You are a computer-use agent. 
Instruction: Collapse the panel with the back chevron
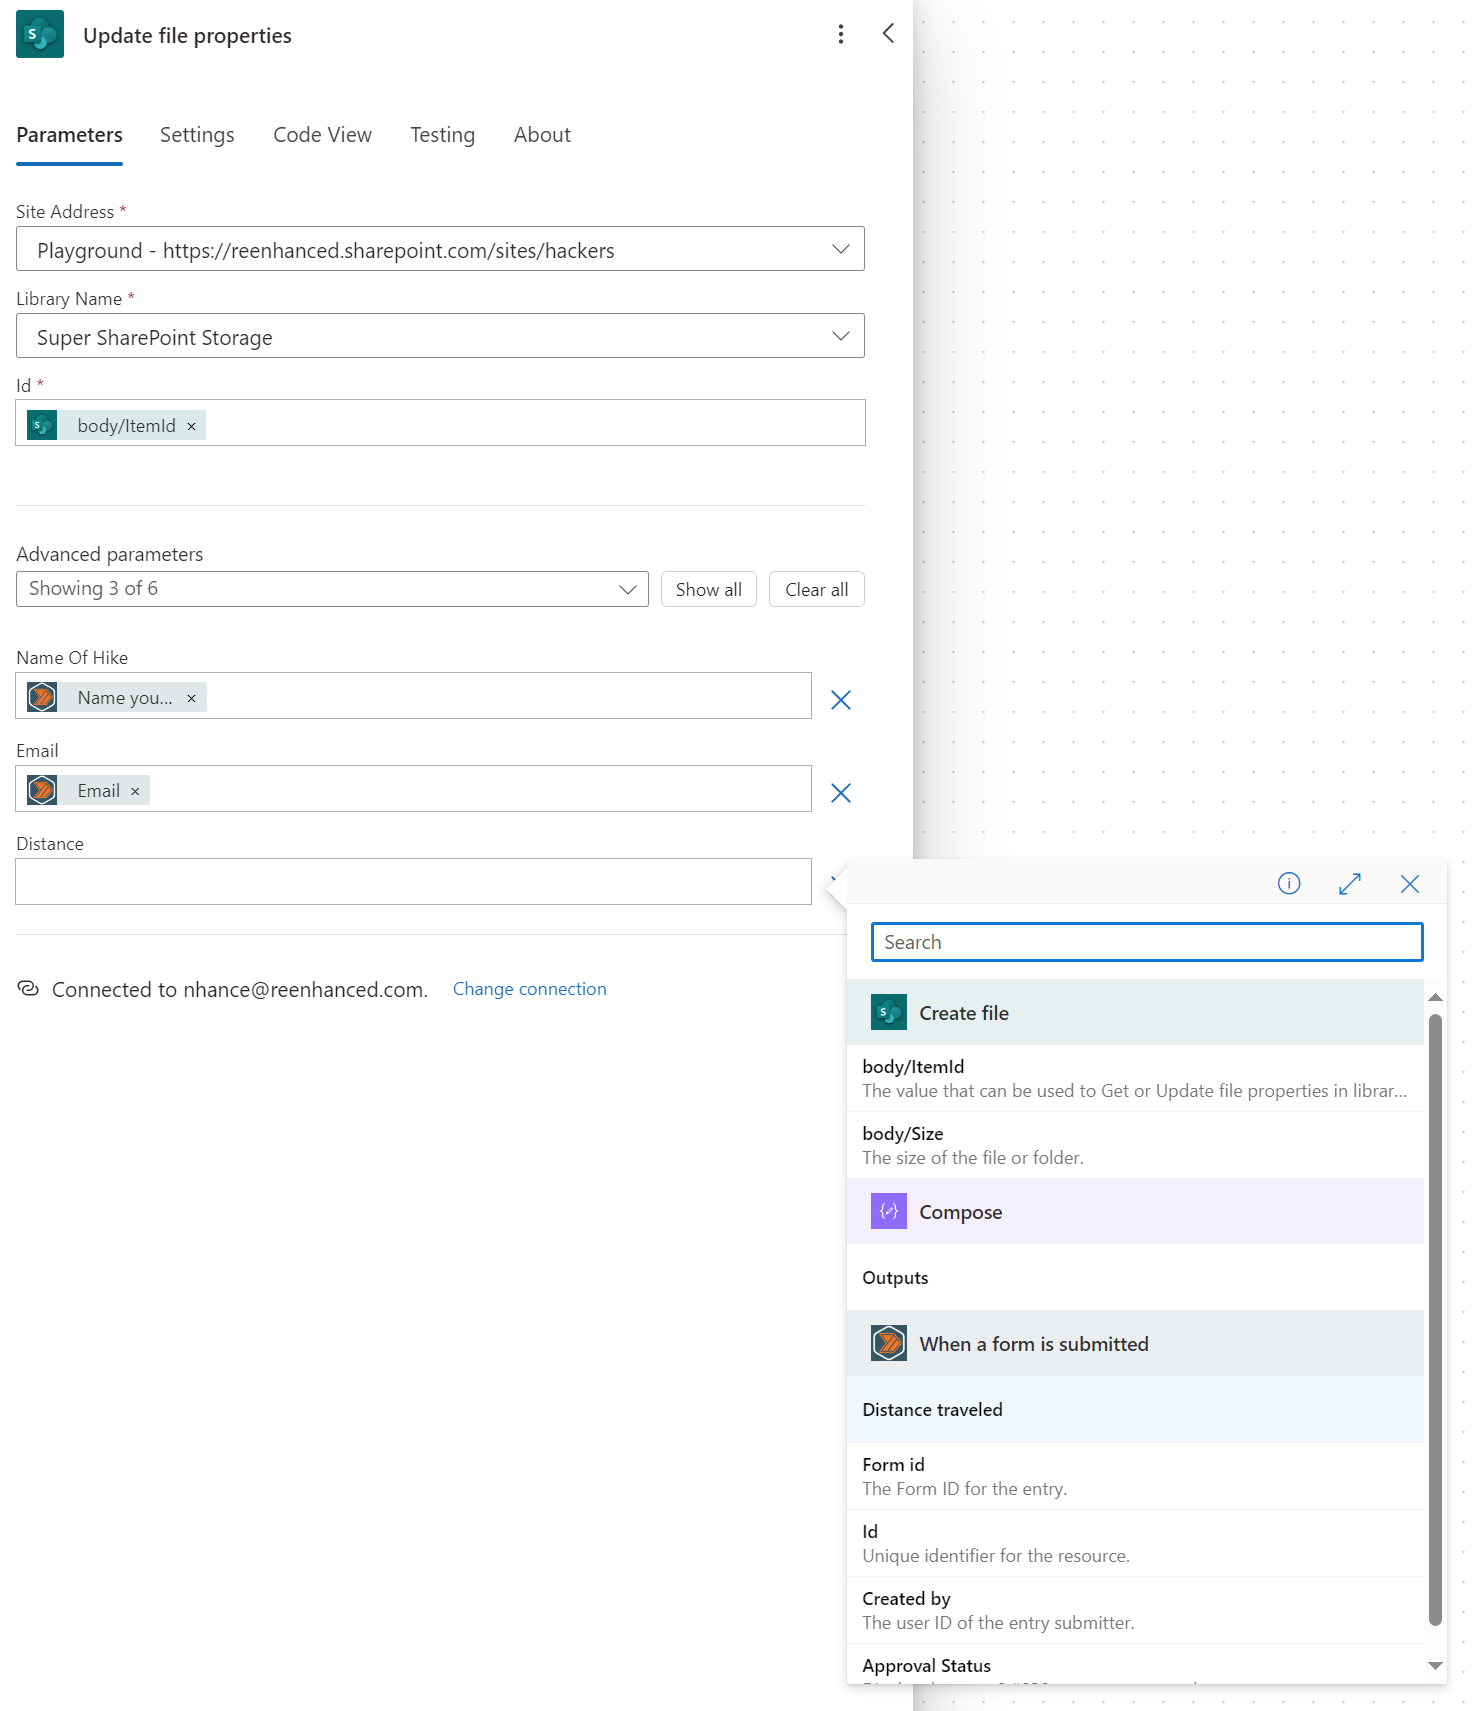pos(888,34)
